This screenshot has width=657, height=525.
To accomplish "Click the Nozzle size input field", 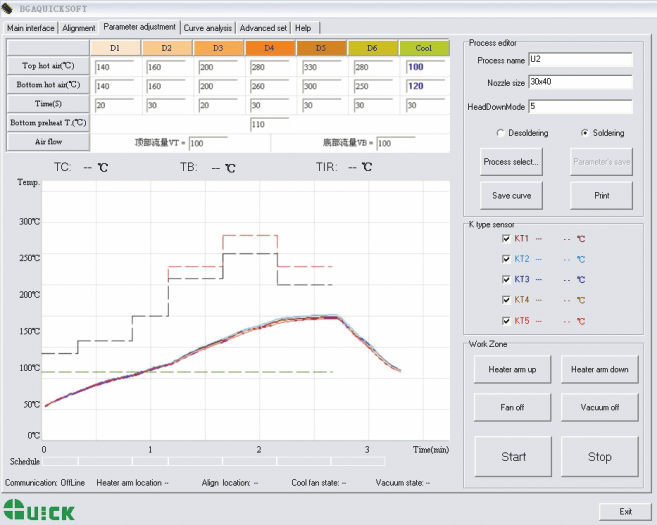I will coord(580,82).
